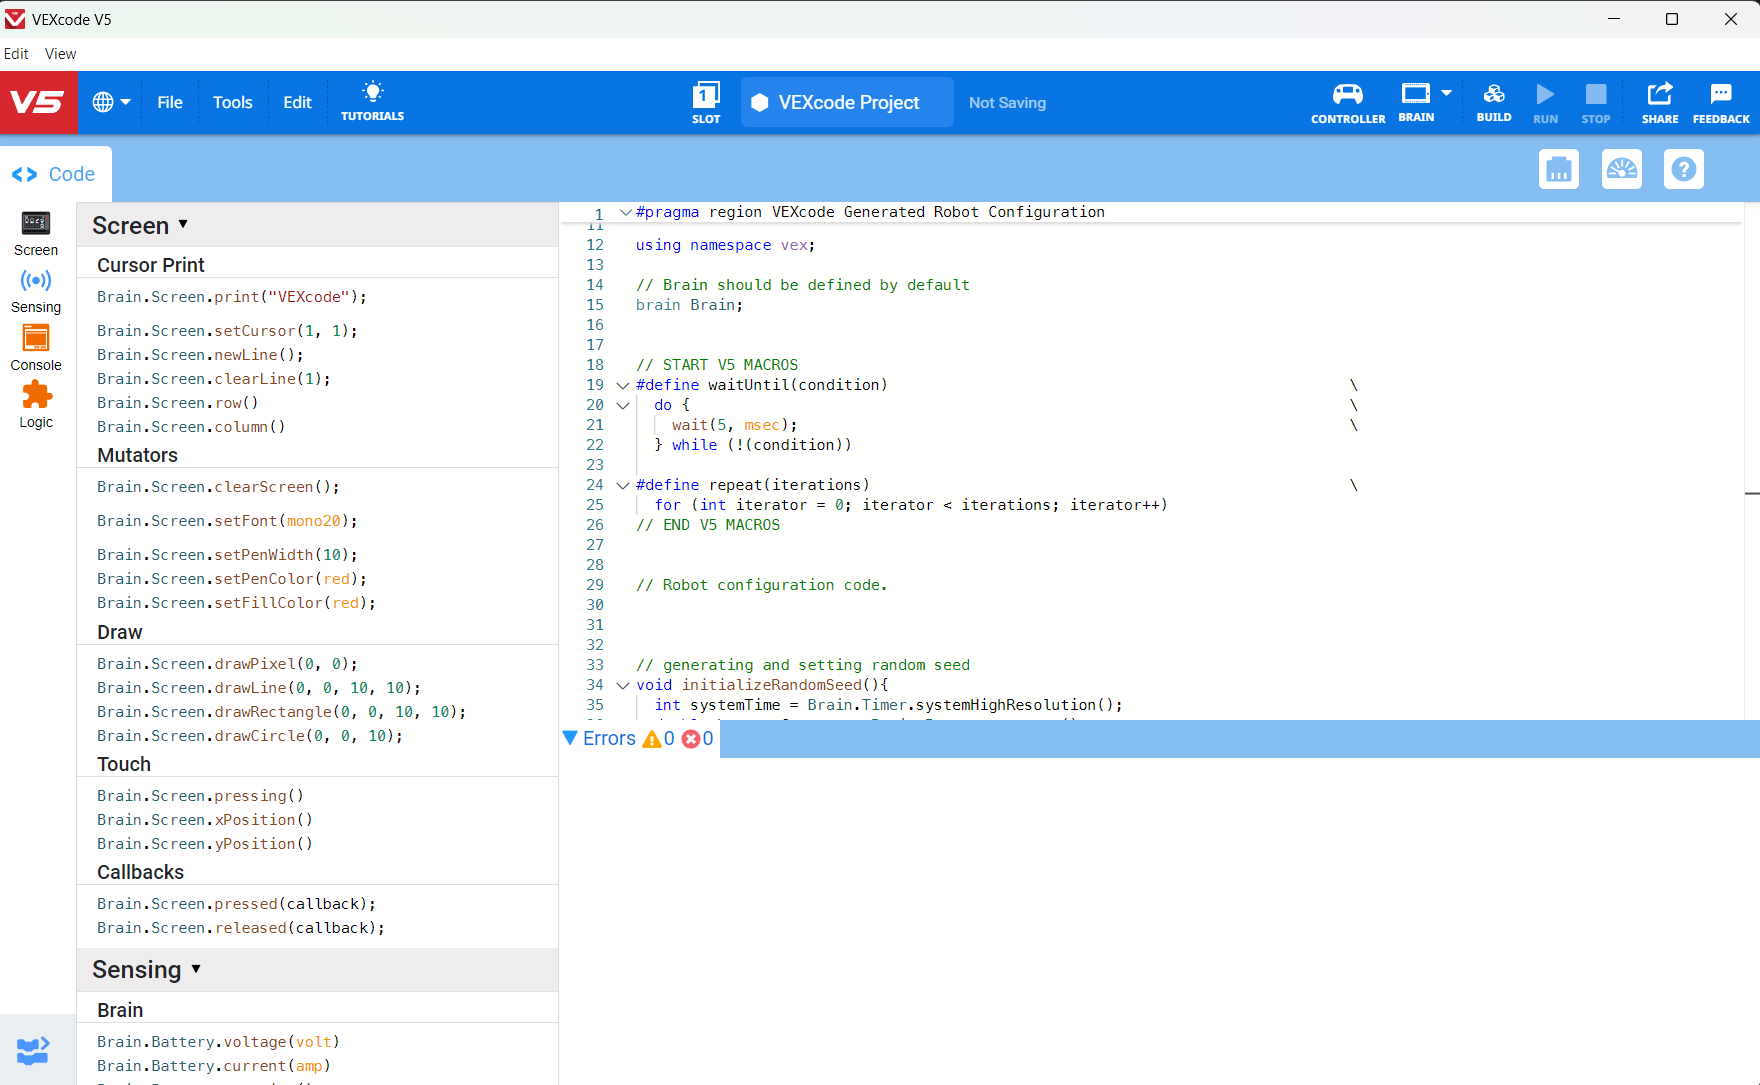Click the VEXcode Project name button
Image resolution: width=1760 pixels, height=1085 pixels.
click(847, 102)
